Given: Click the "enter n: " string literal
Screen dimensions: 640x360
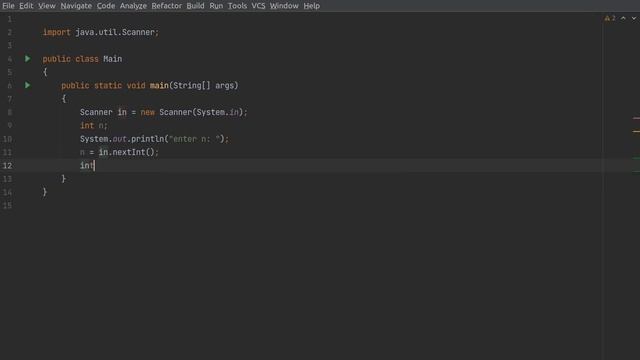Looking at the screenshot, I should point(194,139).
